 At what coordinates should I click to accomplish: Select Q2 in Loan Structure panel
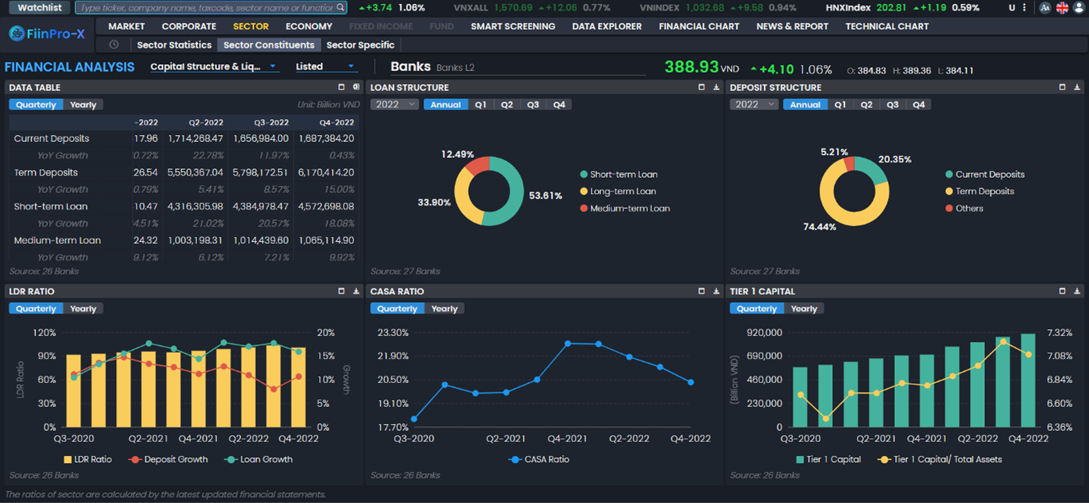coord(507,105)
